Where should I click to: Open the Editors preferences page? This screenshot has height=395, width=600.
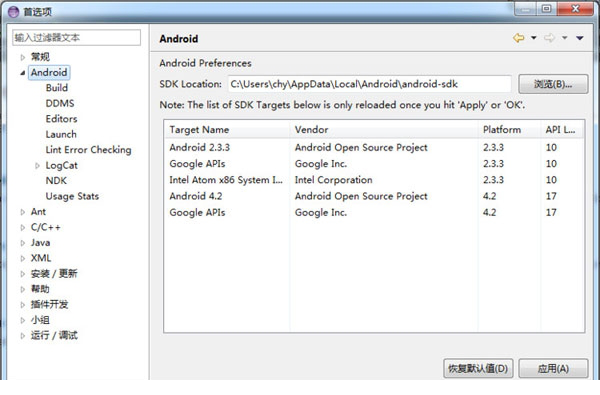(x=61, y=119)
